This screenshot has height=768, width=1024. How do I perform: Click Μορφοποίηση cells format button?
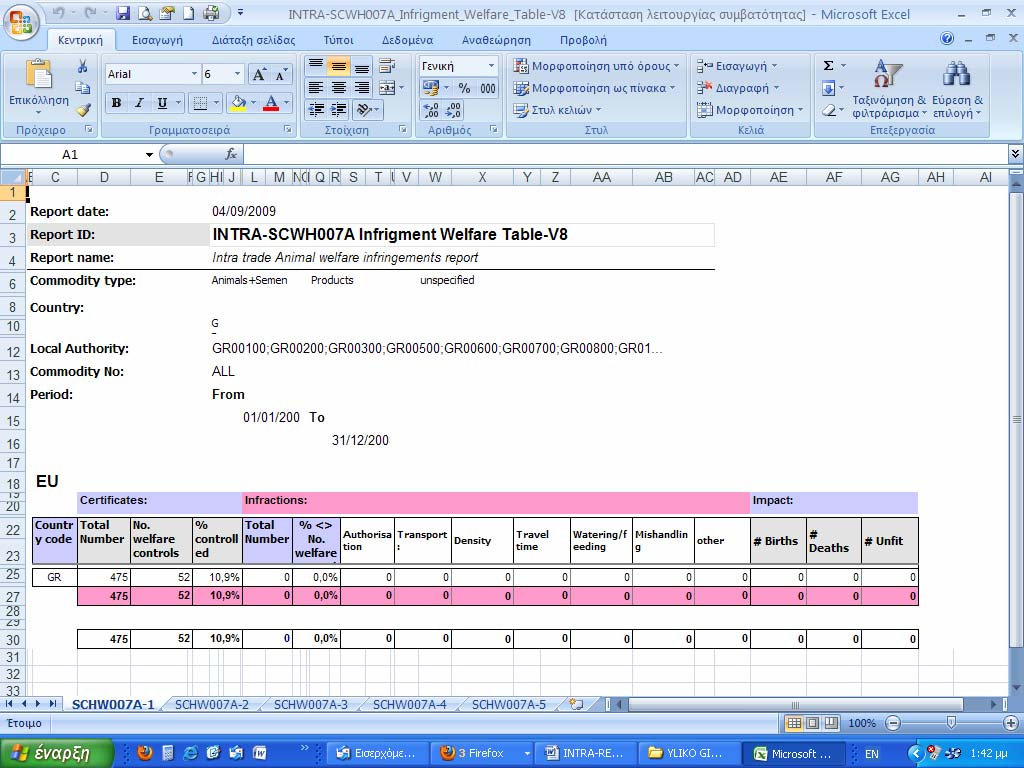pos(750,110)
